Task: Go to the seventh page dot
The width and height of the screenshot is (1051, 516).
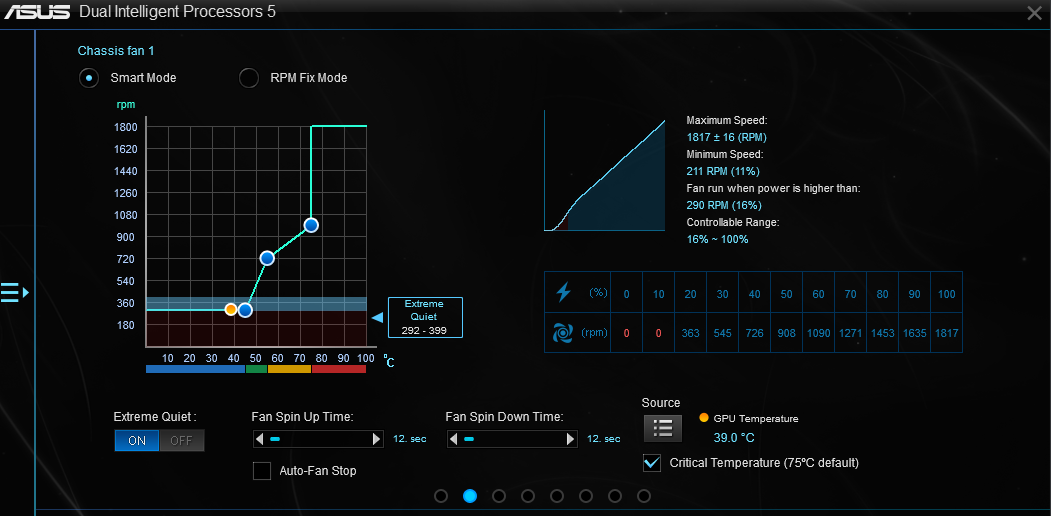Action: click(x=615, y=496)
